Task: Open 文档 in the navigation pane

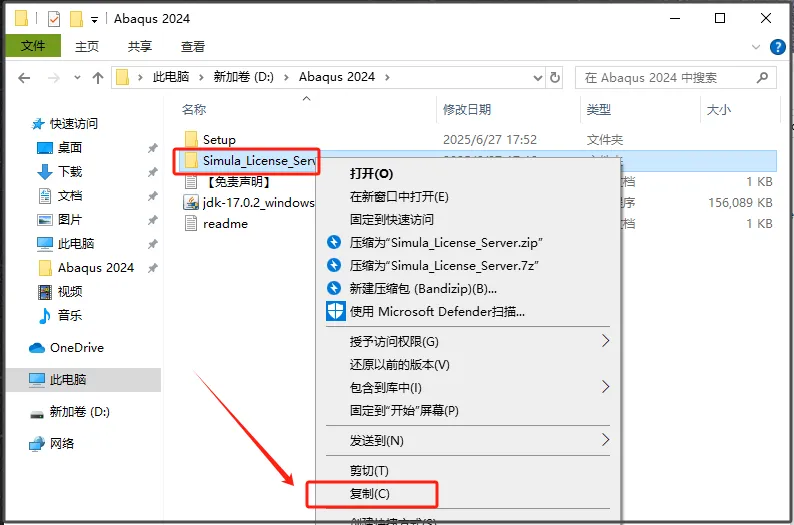Action: (69, 195)
